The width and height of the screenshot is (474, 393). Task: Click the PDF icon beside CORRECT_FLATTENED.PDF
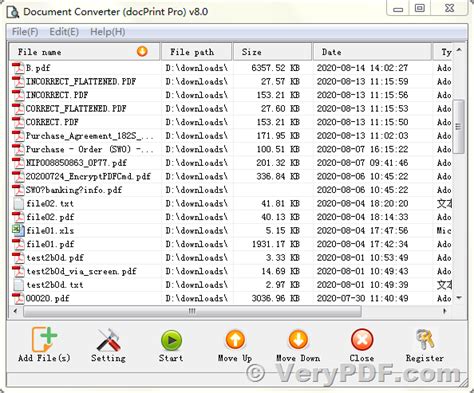click(x=18, y=108)
